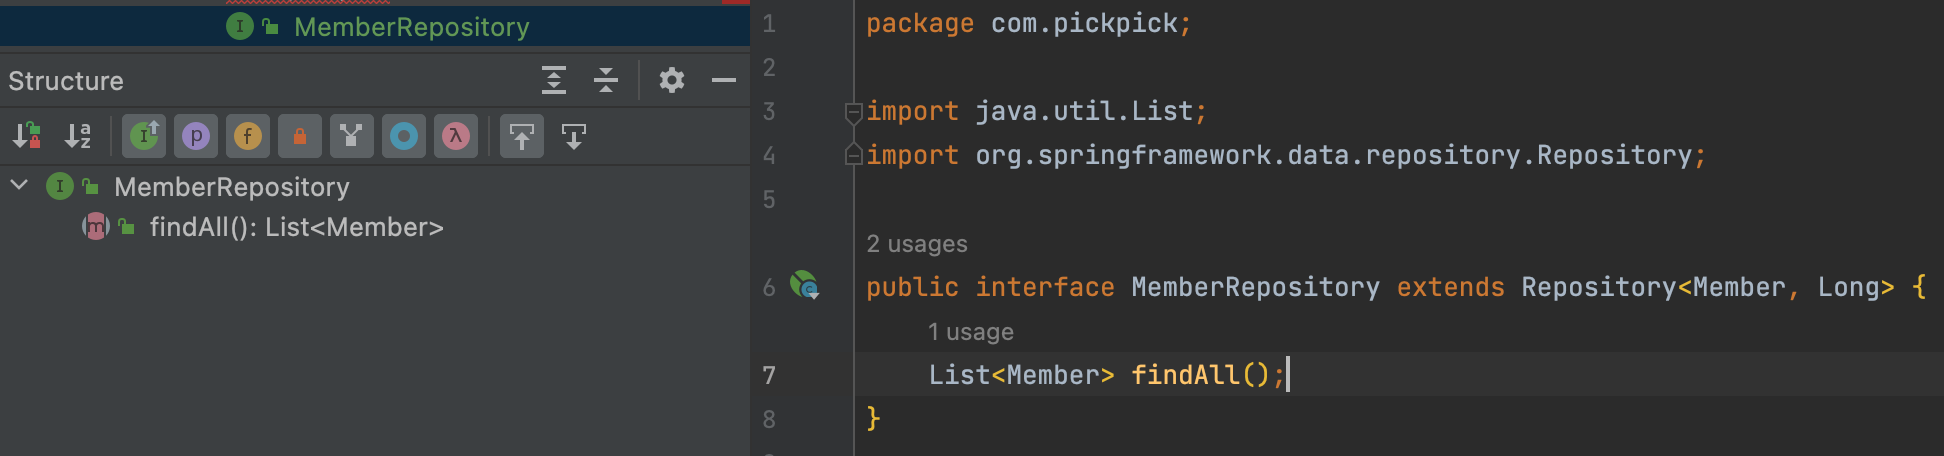1944x456 pixels.
Task: Click 'findAll()' method name in editor
Action: click(1201, 375)
